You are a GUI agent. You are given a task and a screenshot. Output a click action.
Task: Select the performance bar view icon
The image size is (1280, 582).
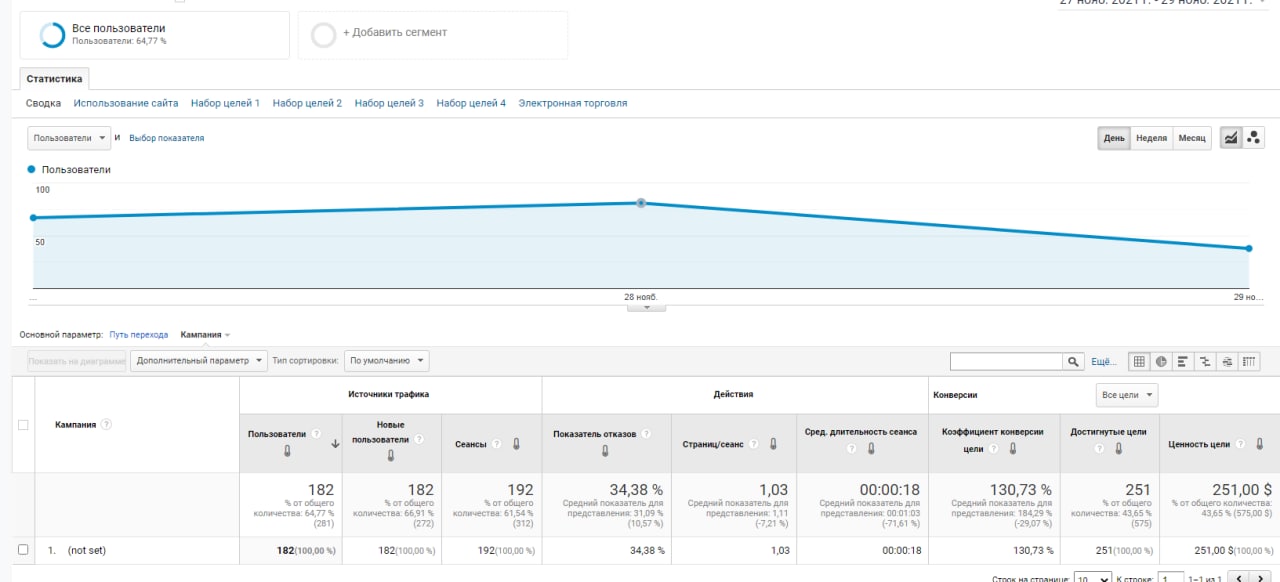[1183, 361]
